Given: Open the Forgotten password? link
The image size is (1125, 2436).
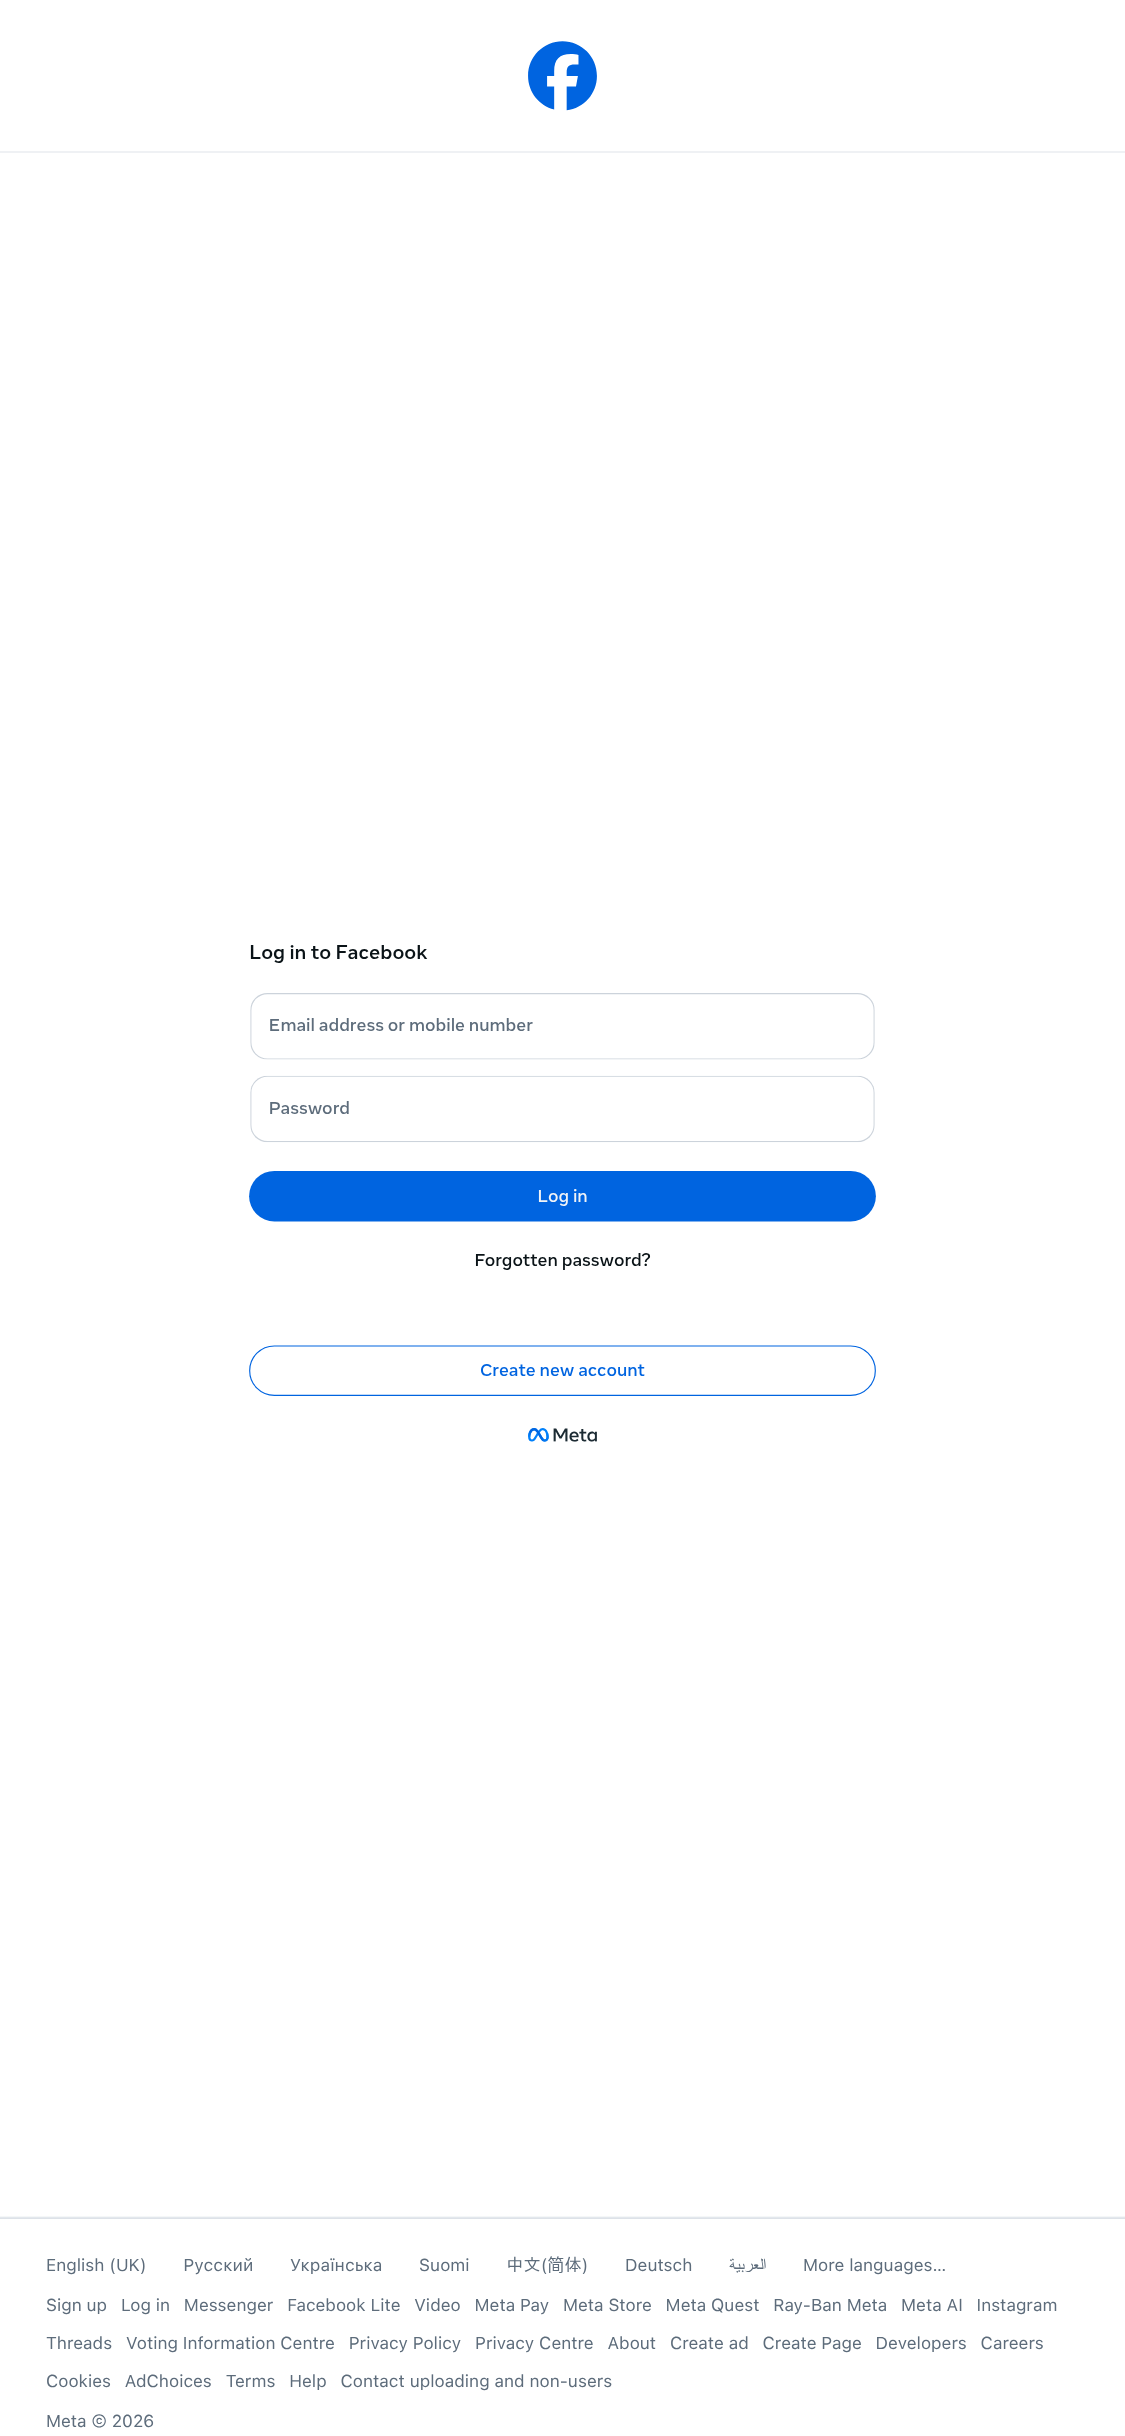Looking at the screenshot, I should coord(562,1260).
